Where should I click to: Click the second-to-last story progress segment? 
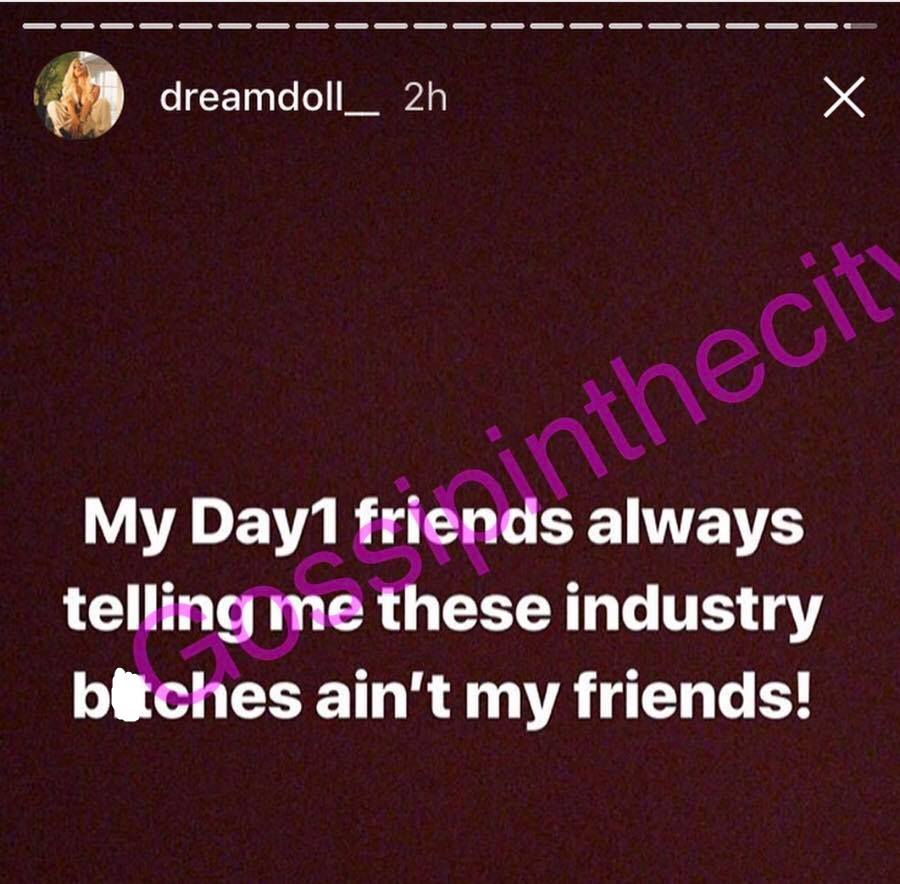coord(821,26)
